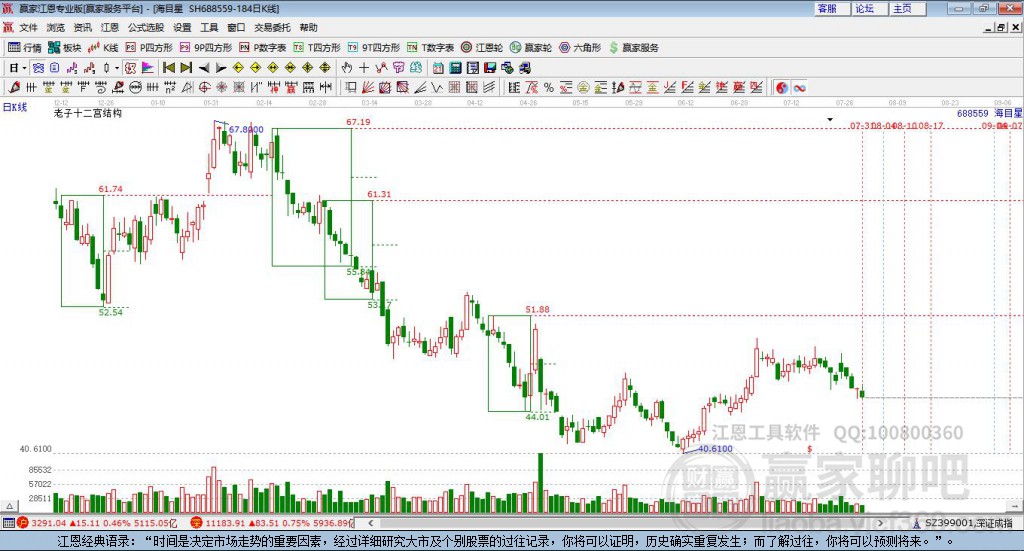The height and width of the screenshot is (551, 1024).
Task: Select the spiral drawing tool
Action: click(x=101, y=87)
